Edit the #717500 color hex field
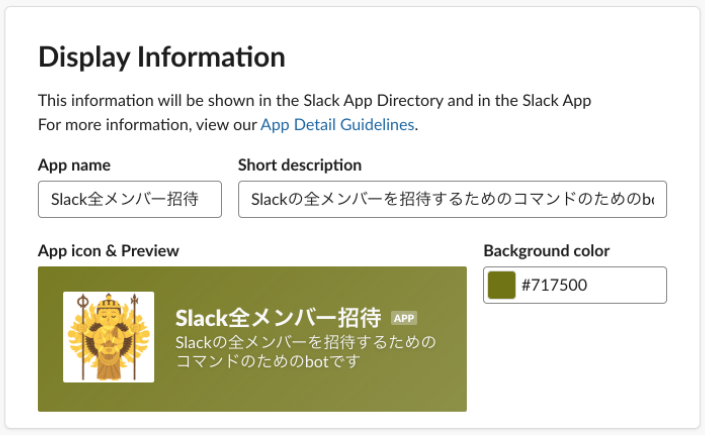705x435 pixels. tap(575, 285)
